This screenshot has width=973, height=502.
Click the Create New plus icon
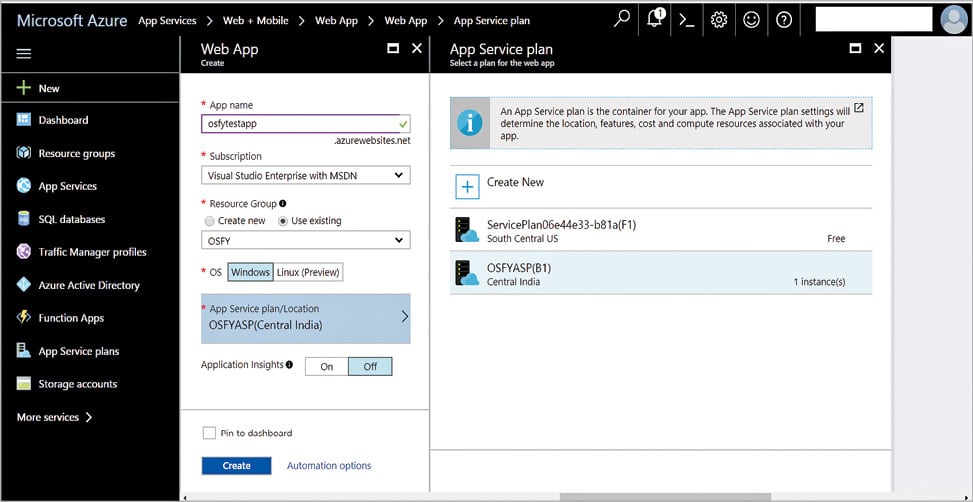[467, 186]
